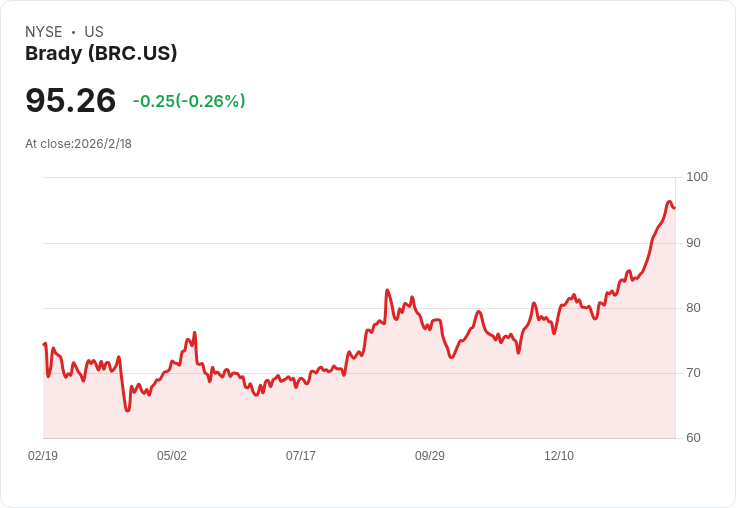Click the 80 y-axis price label
Screen dimensions: 736x508
(694, 308)
